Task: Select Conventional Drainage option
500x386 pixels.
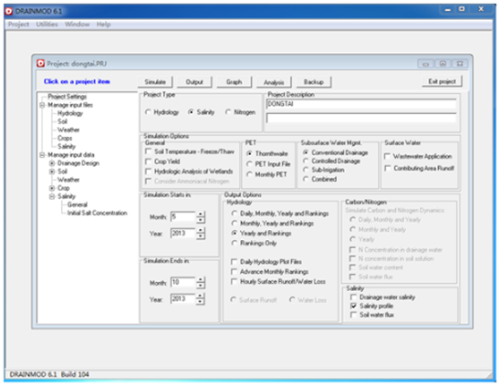Action: 306,152
